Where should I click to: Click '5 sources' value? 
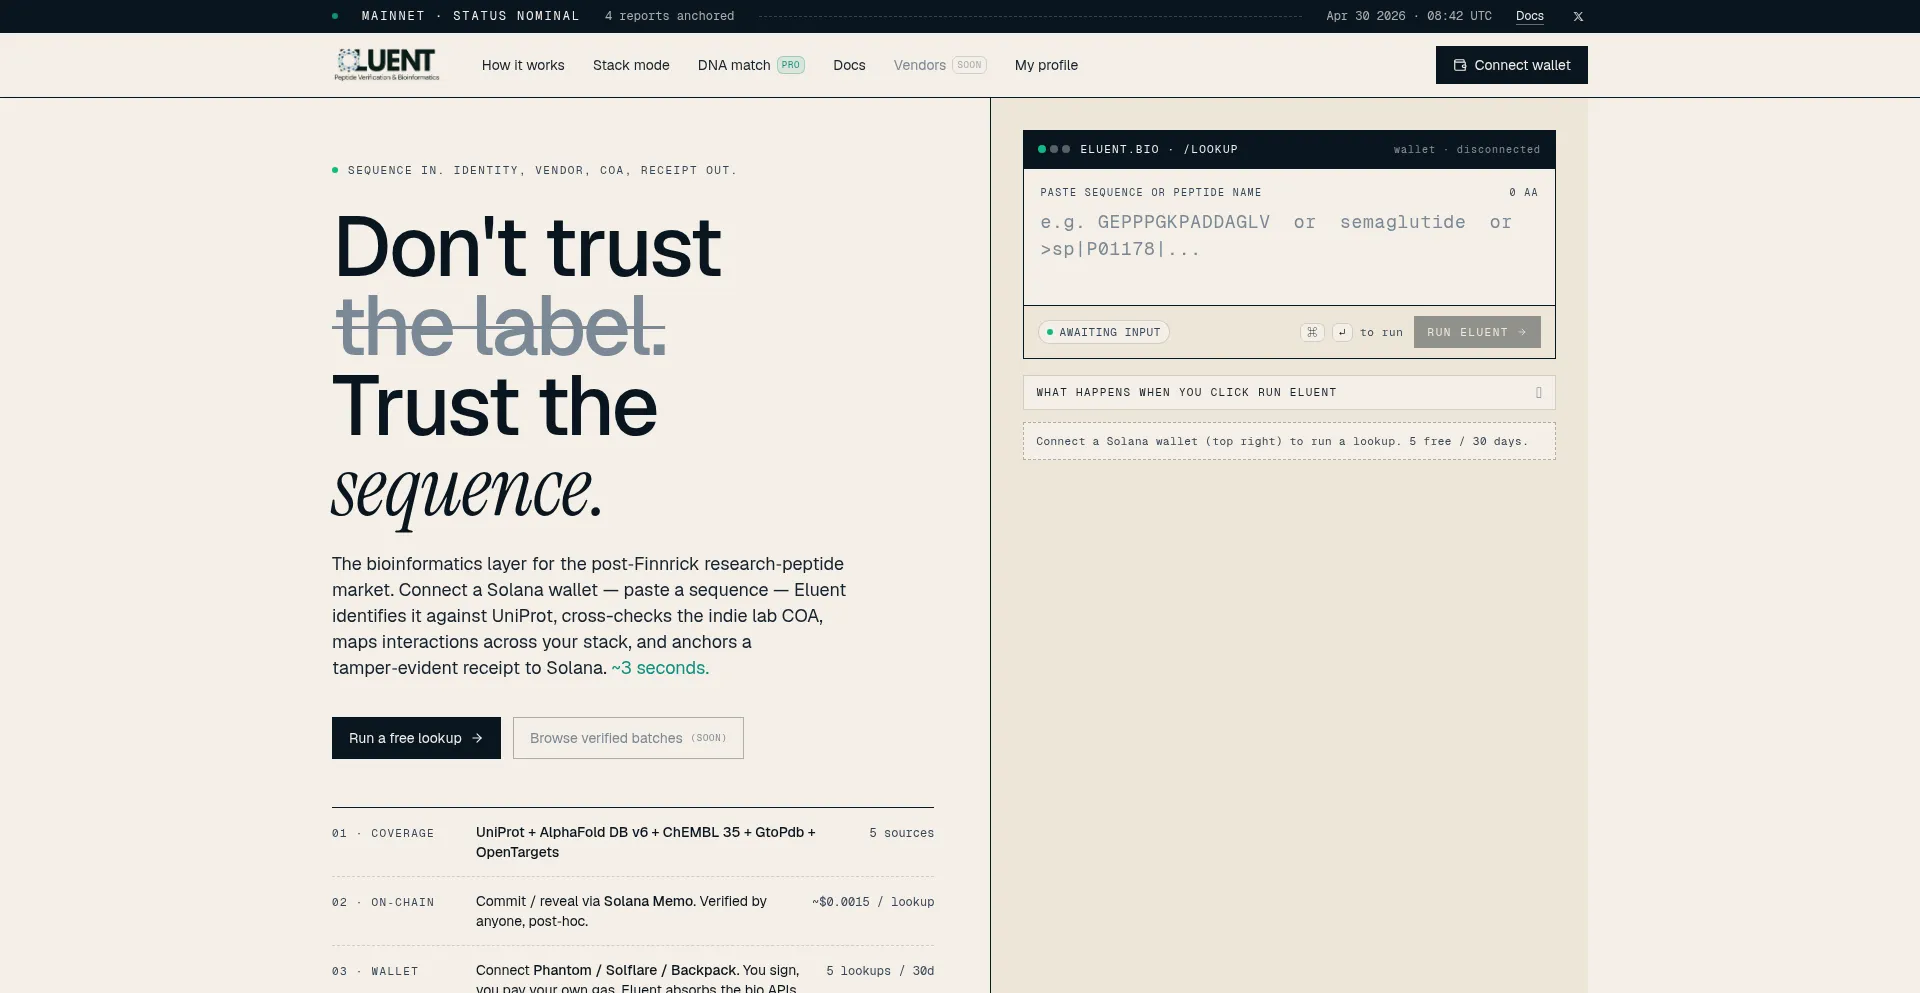tap(901, 833)
